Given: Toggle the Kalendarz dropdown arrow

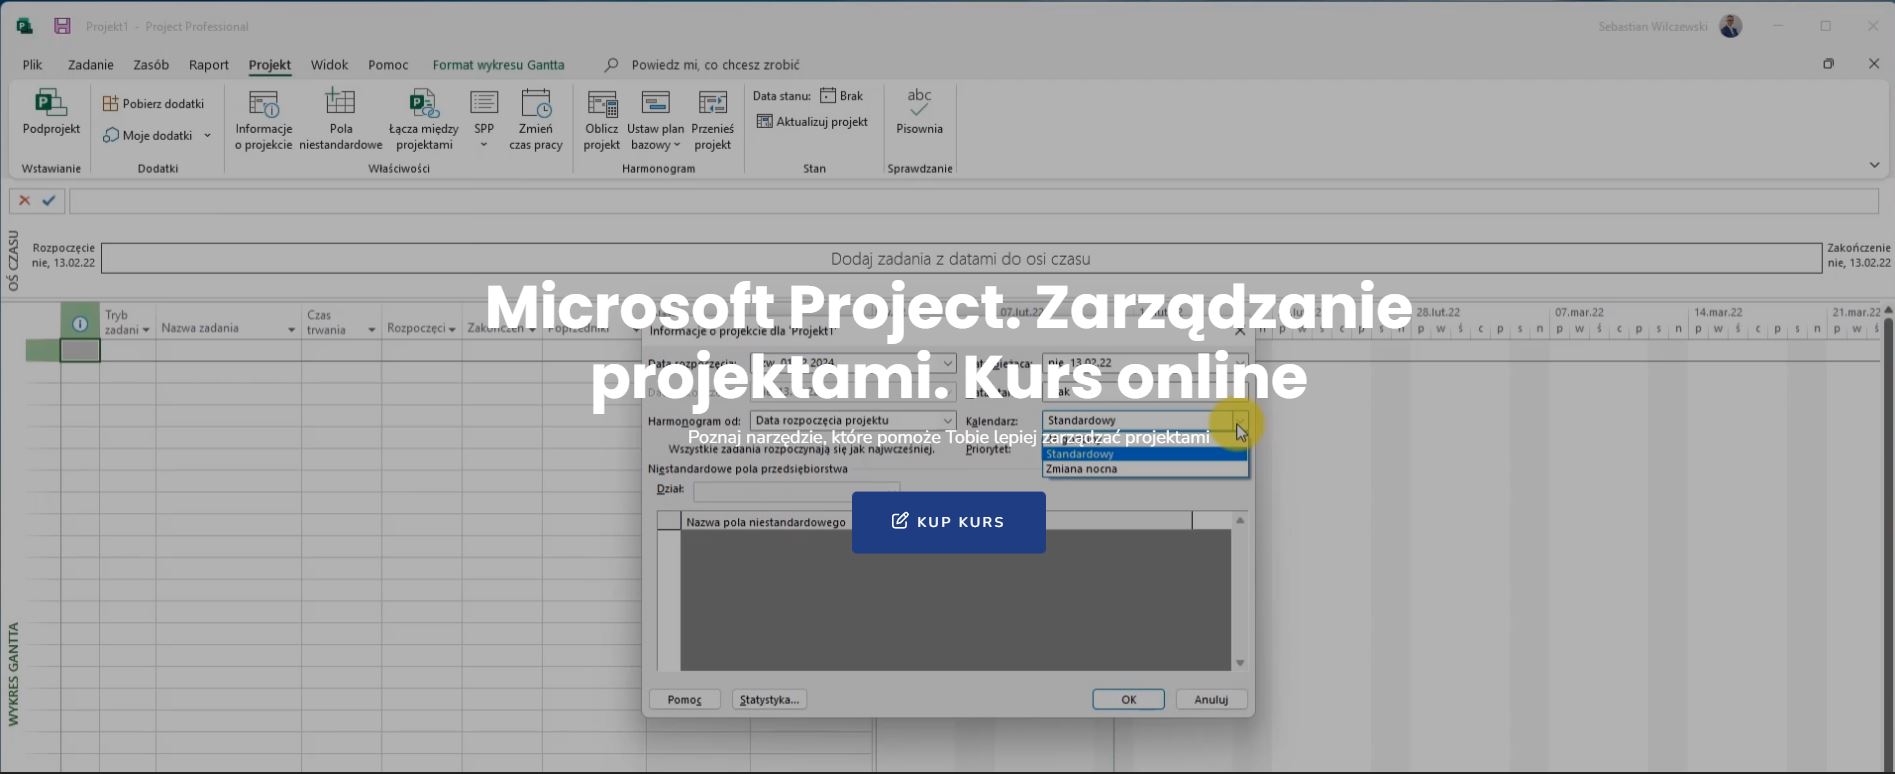Looking at the screenshot, I should click(x=1240, y=421).
